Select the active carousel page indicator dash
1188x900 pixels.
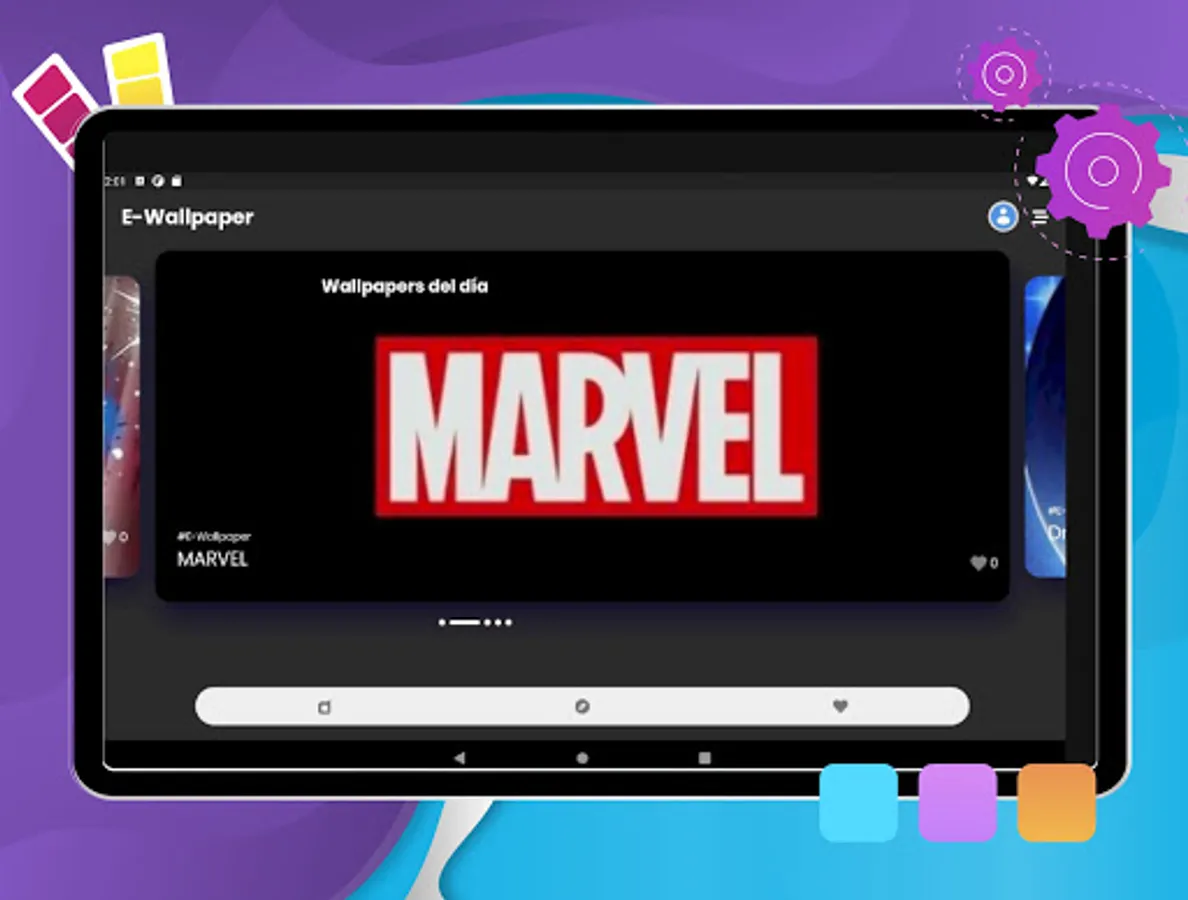click(464, 623)
